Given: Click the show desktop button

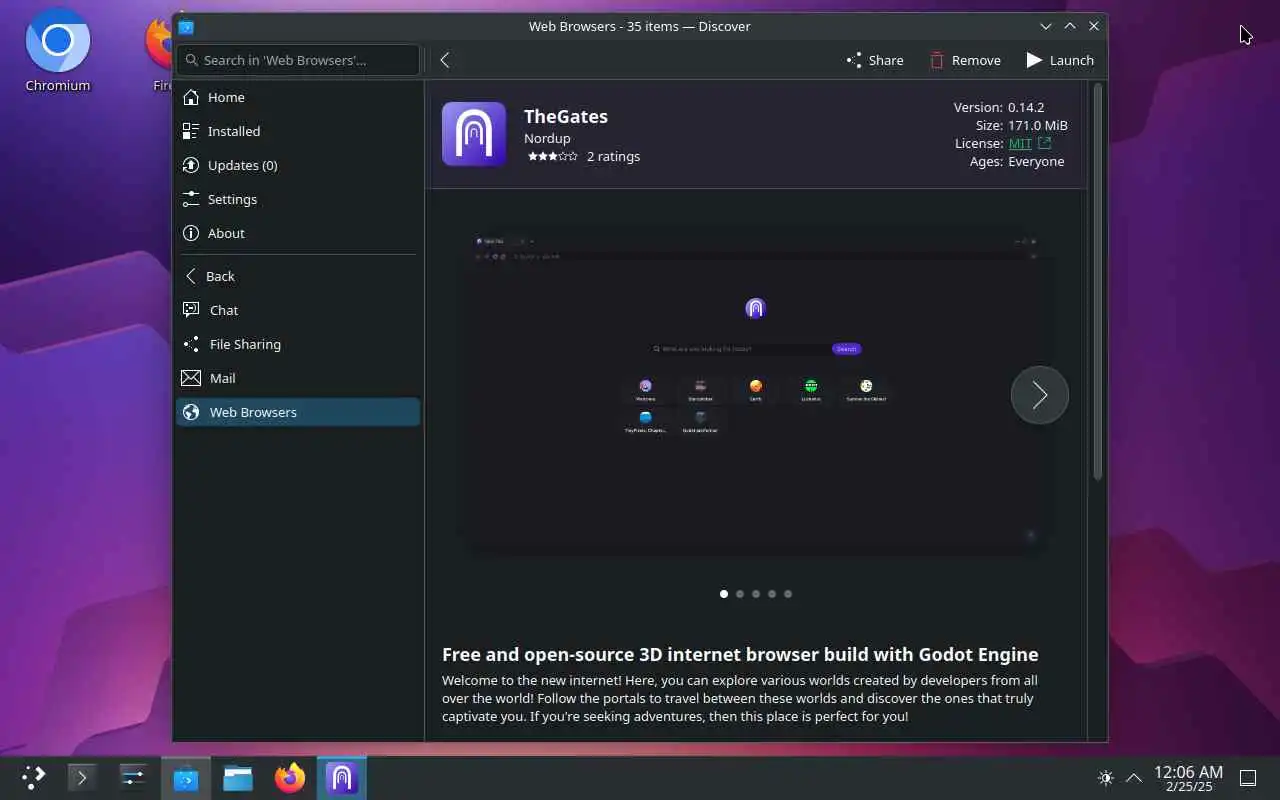Looking at the screenshot, I should tap(1248, 778).
